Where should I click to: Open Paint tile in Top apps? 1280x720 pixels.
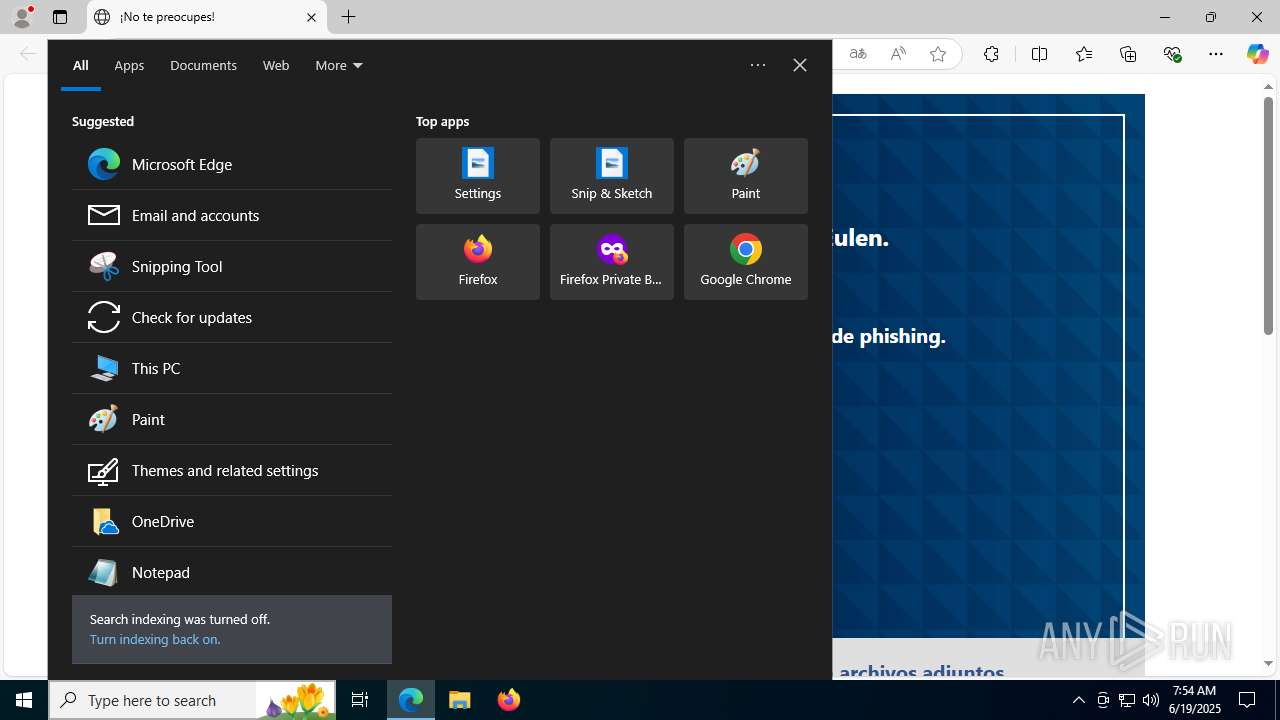[x=746, y=176]
